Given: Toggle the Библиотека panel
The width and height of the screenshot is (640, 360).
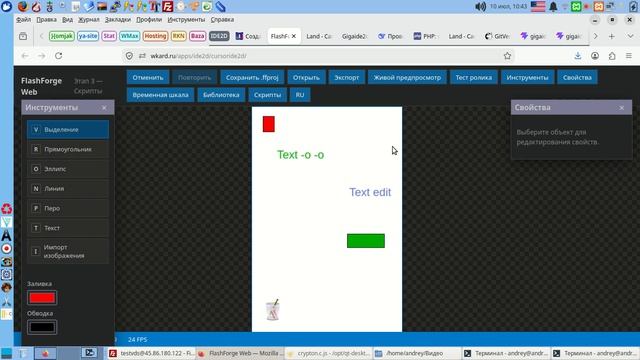Looking at the screenshot, I should (221, 95).
